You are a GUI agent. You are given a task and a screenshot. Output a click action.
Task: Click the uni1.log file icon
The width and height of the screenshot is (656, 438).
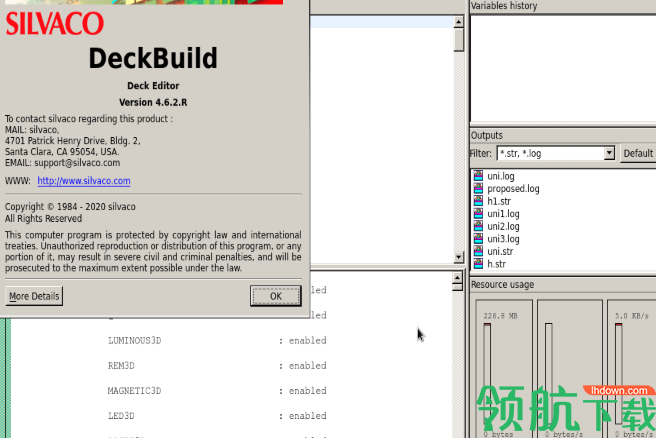478,213
